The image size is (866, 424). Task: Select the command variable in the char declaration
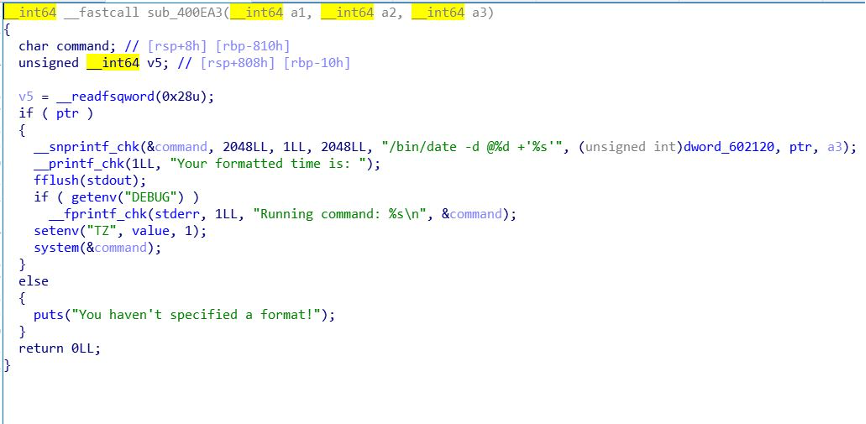pyautogui.click(x=83, y=46)
